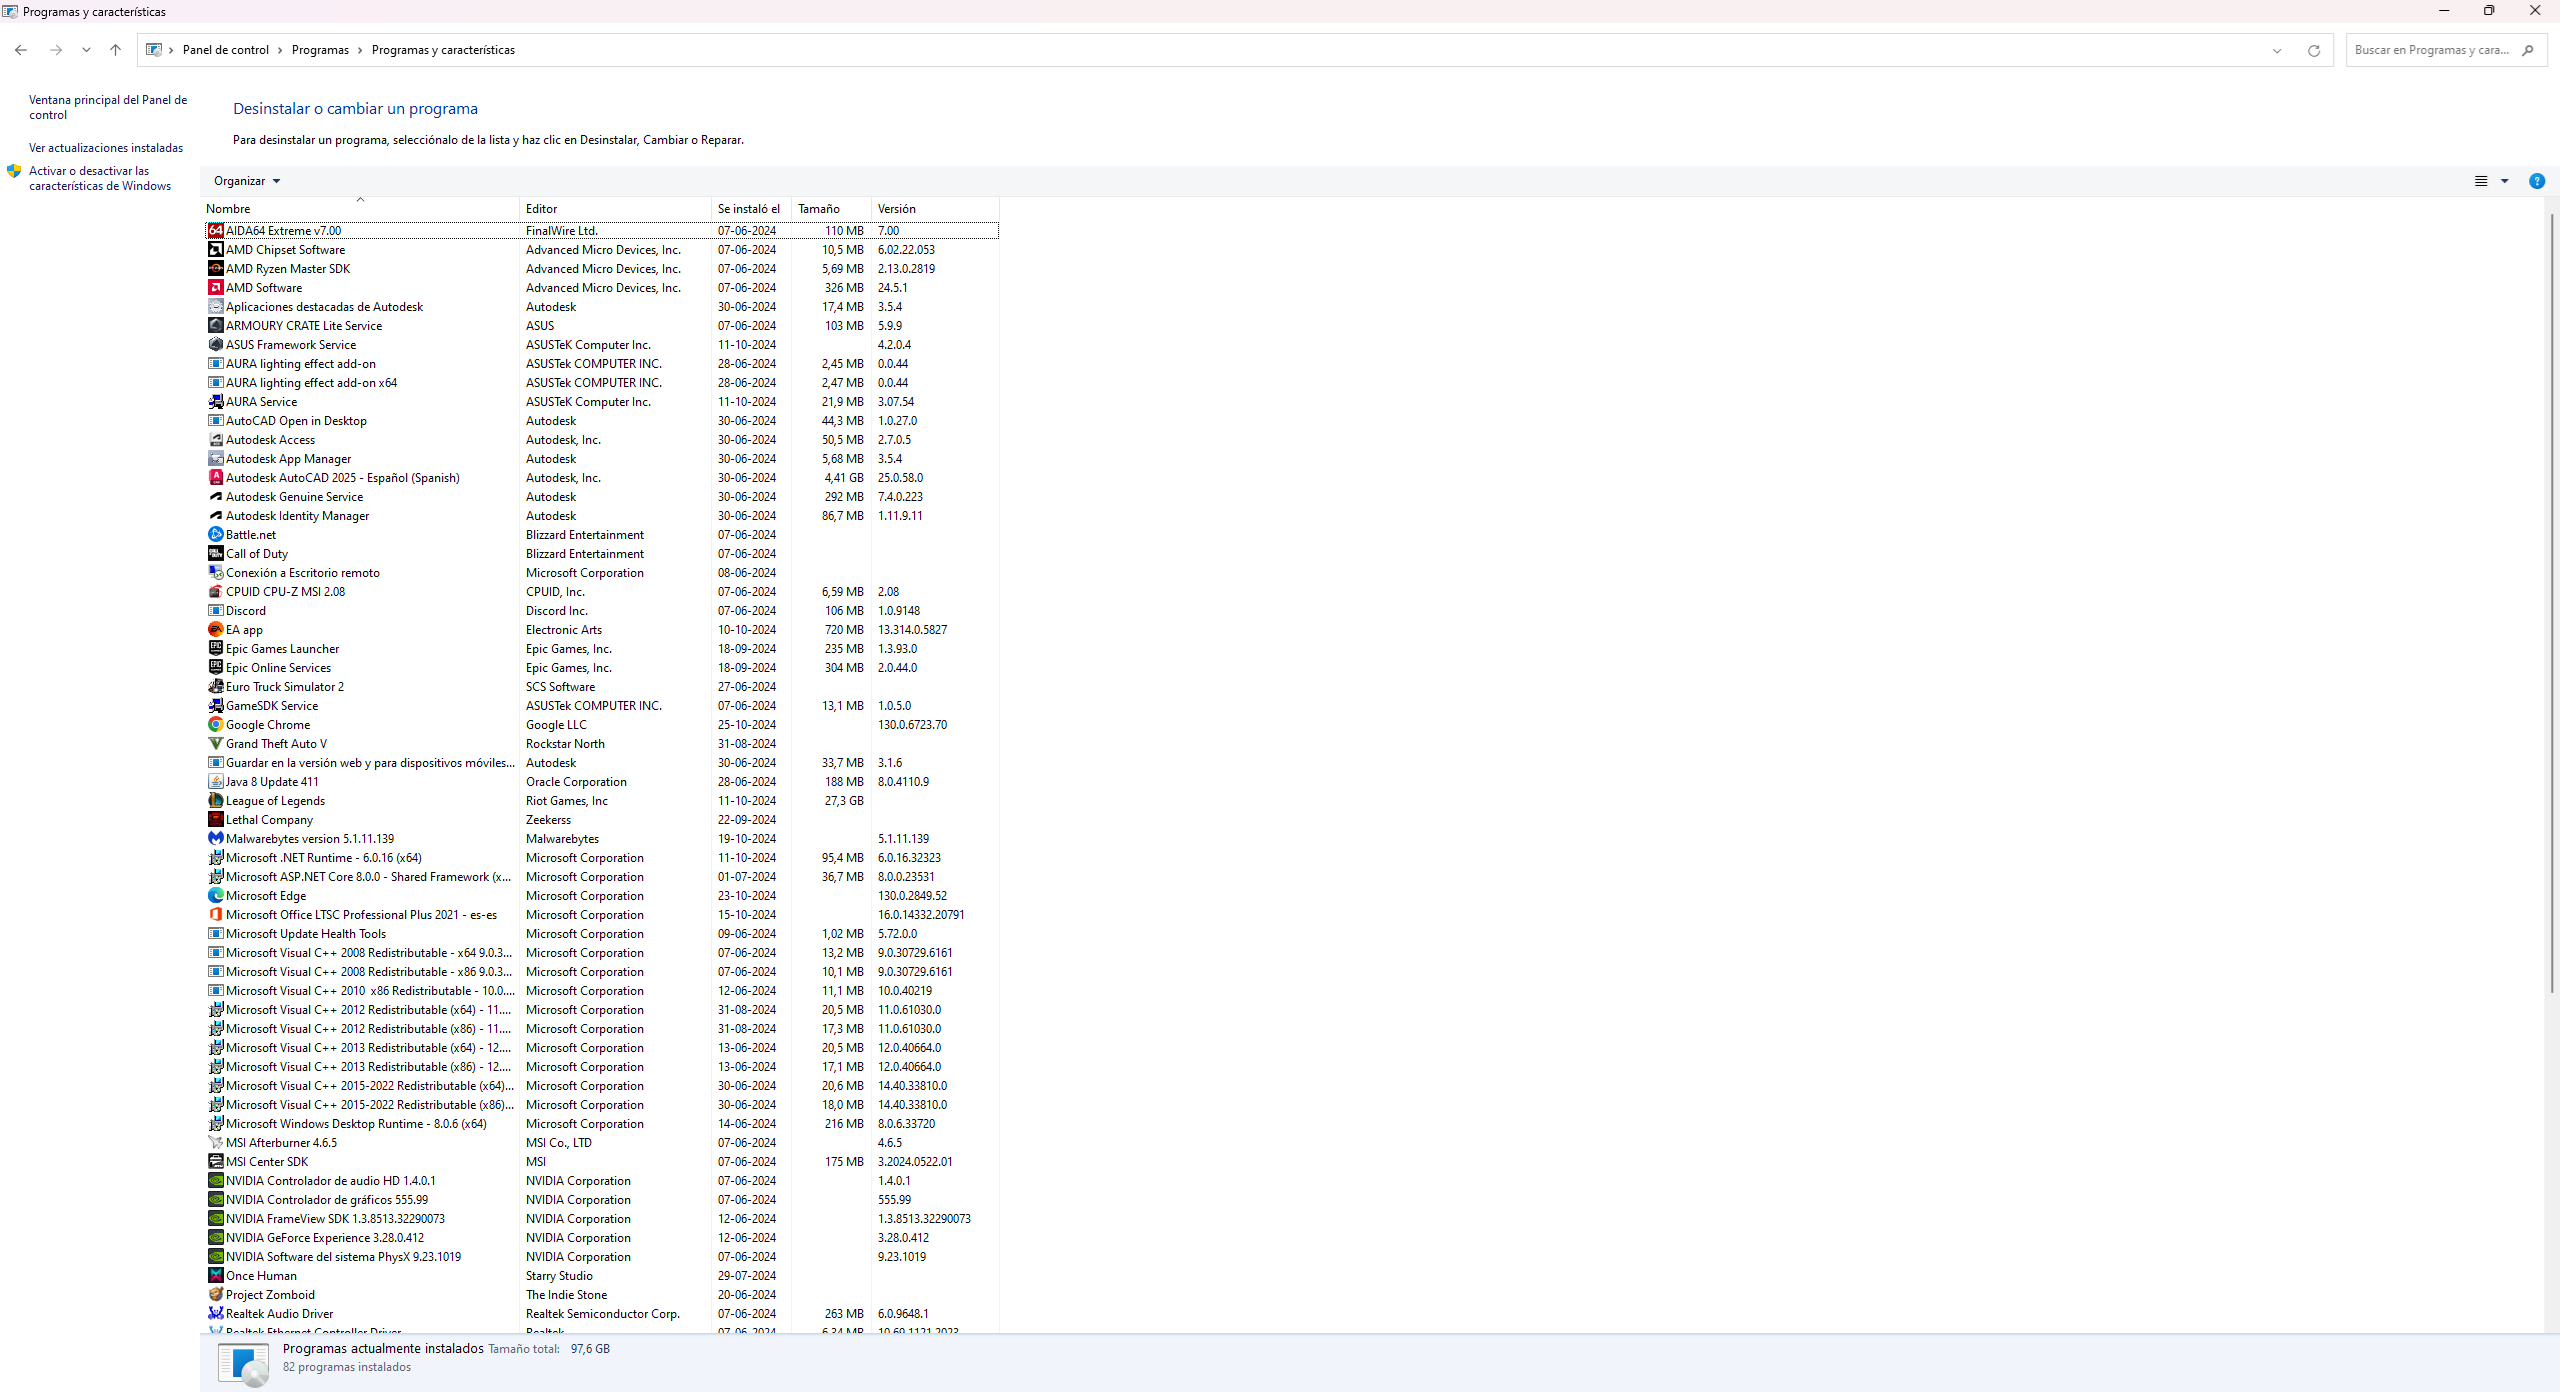Click the Grand Theft Auto V icon

point(215,744)
